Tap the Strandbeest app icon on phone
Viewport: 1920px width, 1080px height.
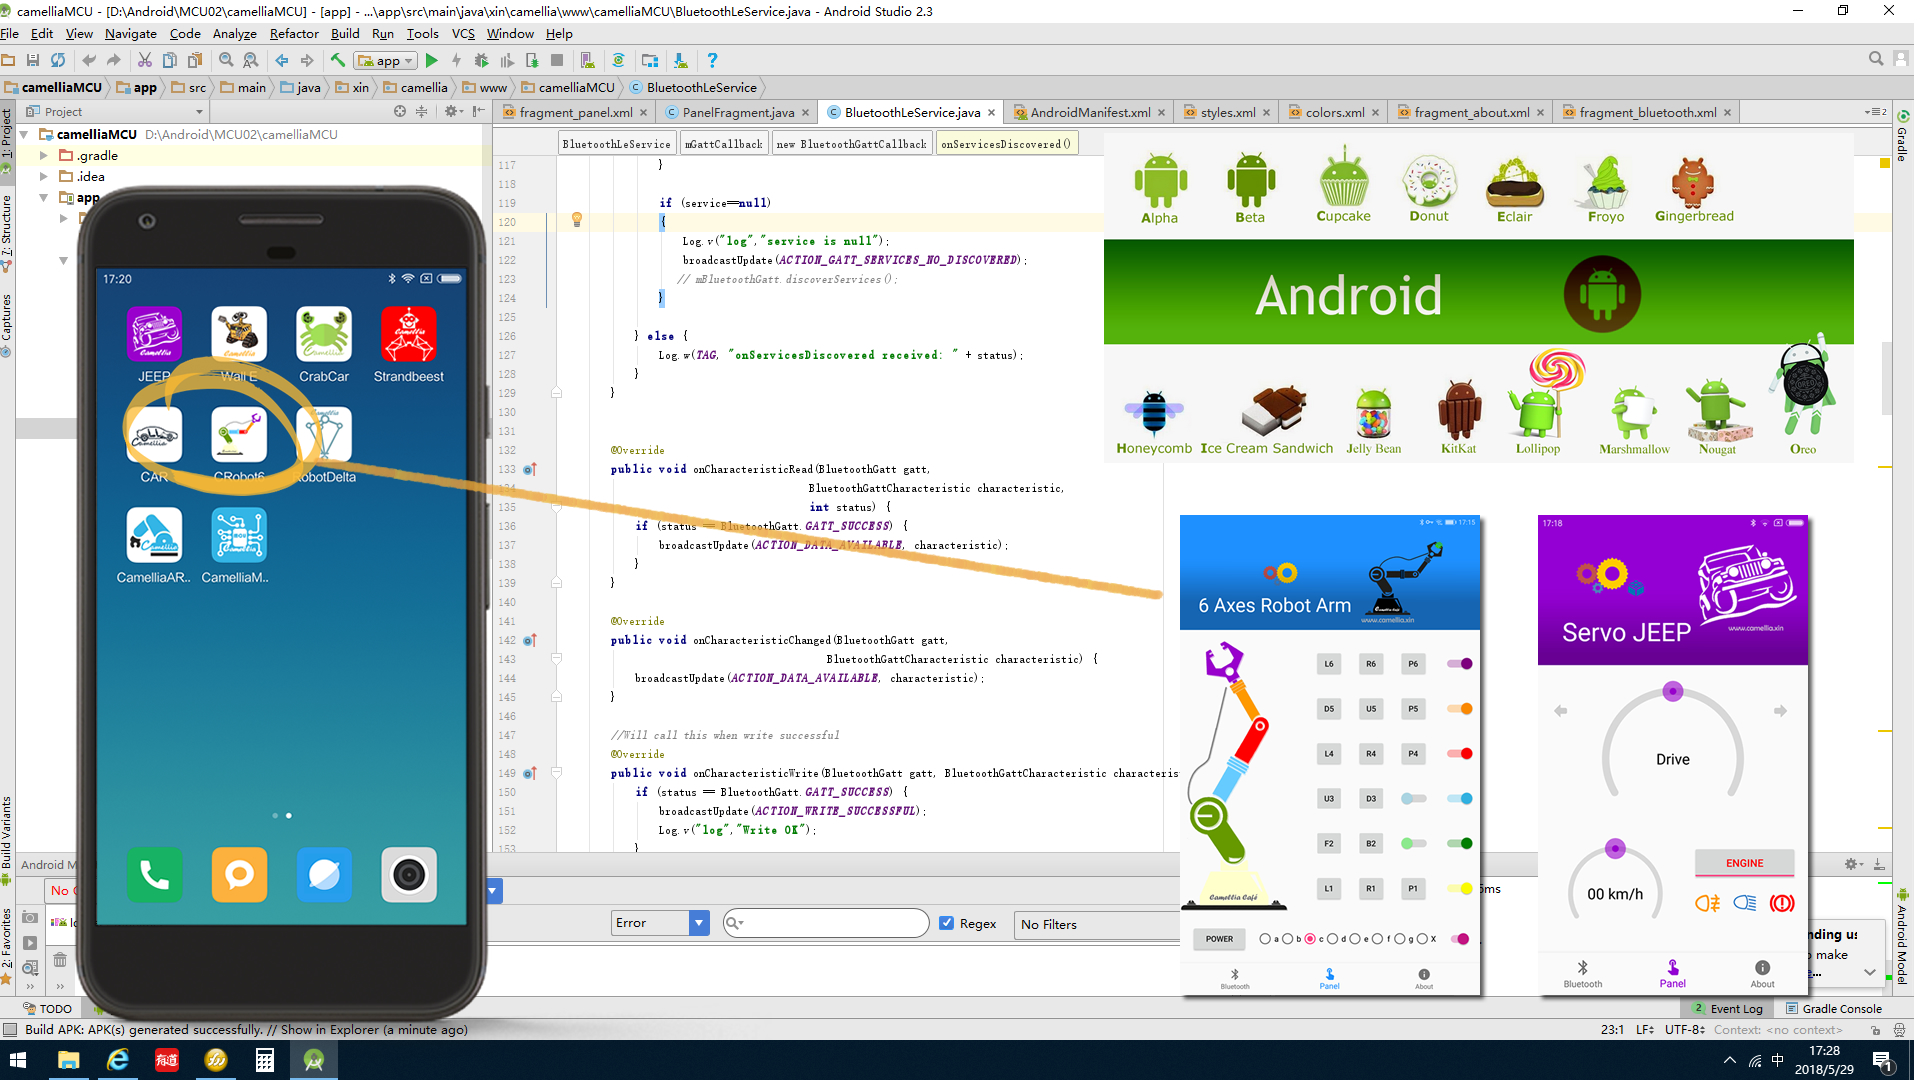[409, 334]
